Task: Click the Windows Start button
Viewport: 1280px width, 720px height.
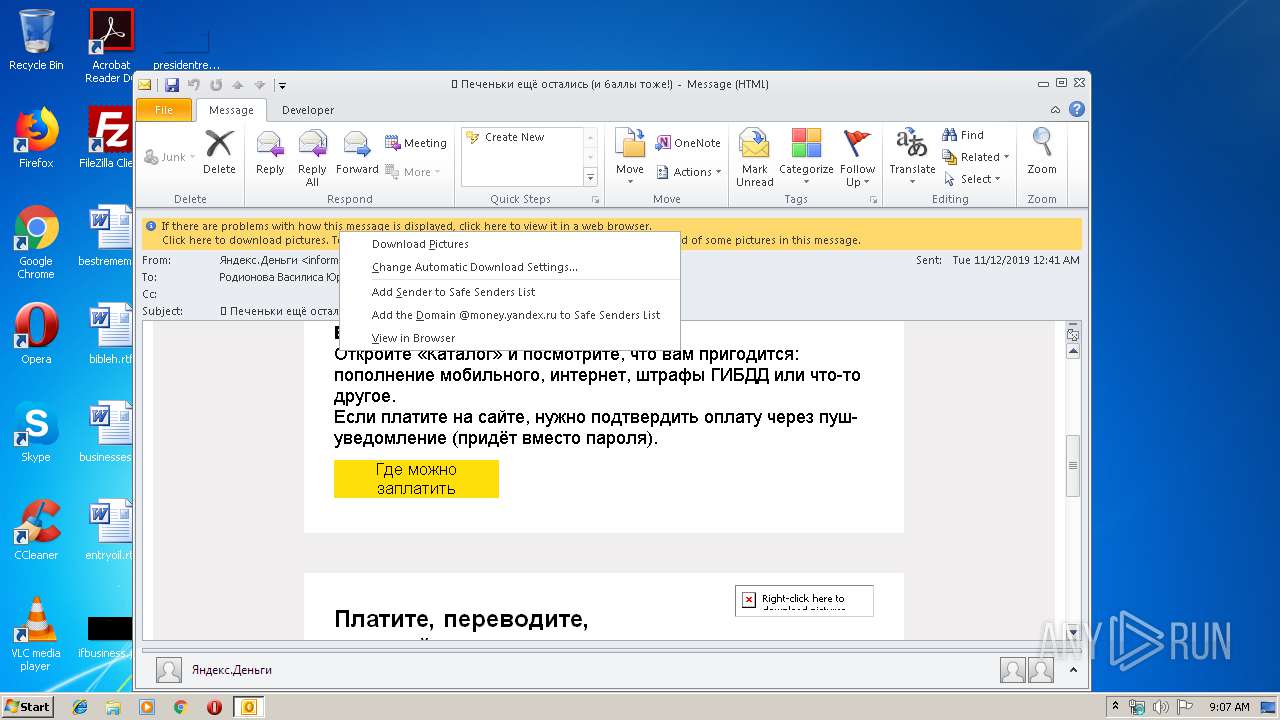Action: 28,706
